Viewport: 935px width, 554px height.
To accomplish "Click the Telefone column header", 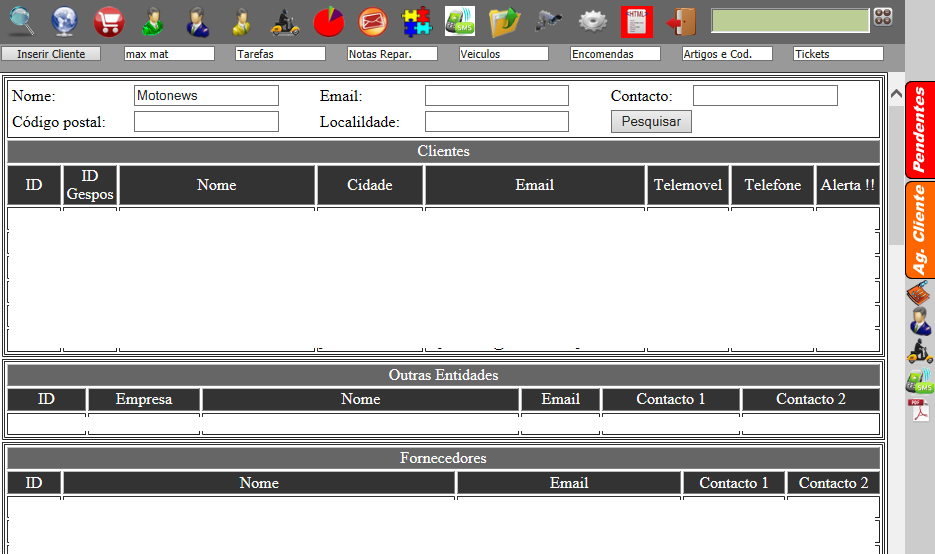I will tap(773, 185).
